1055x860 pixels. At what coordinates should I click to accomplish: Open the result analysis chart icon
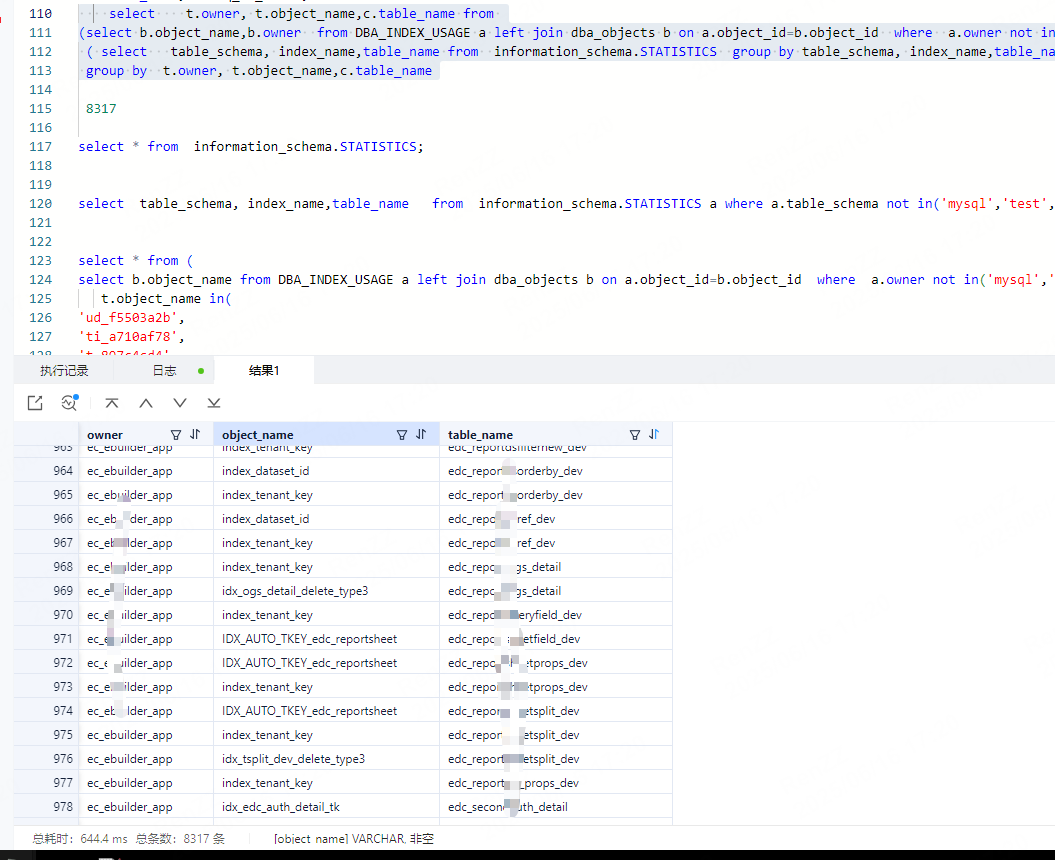tap(70, 402)
